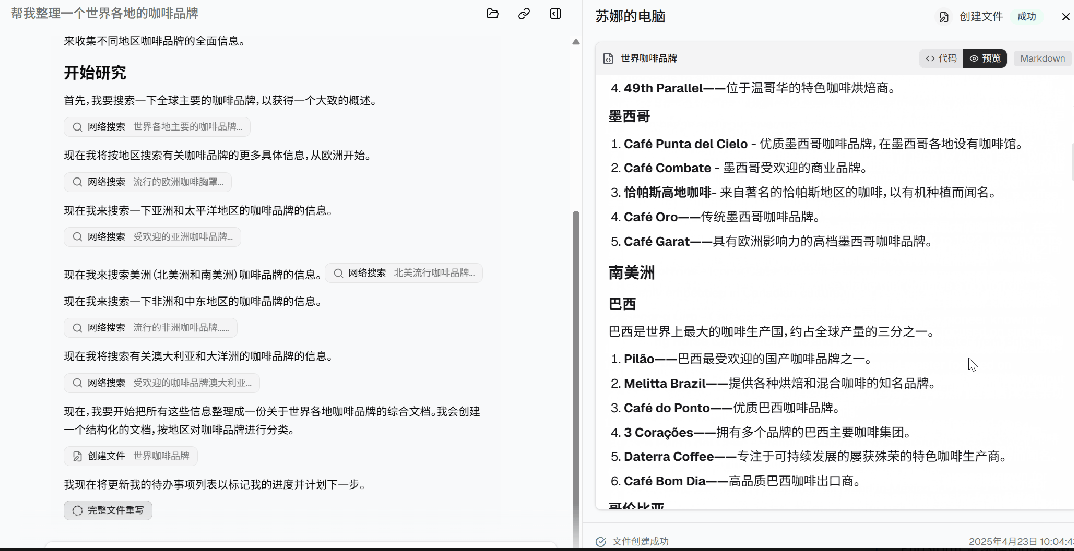Open search chip 北美流行咖啡品牌

coord(403,273)
